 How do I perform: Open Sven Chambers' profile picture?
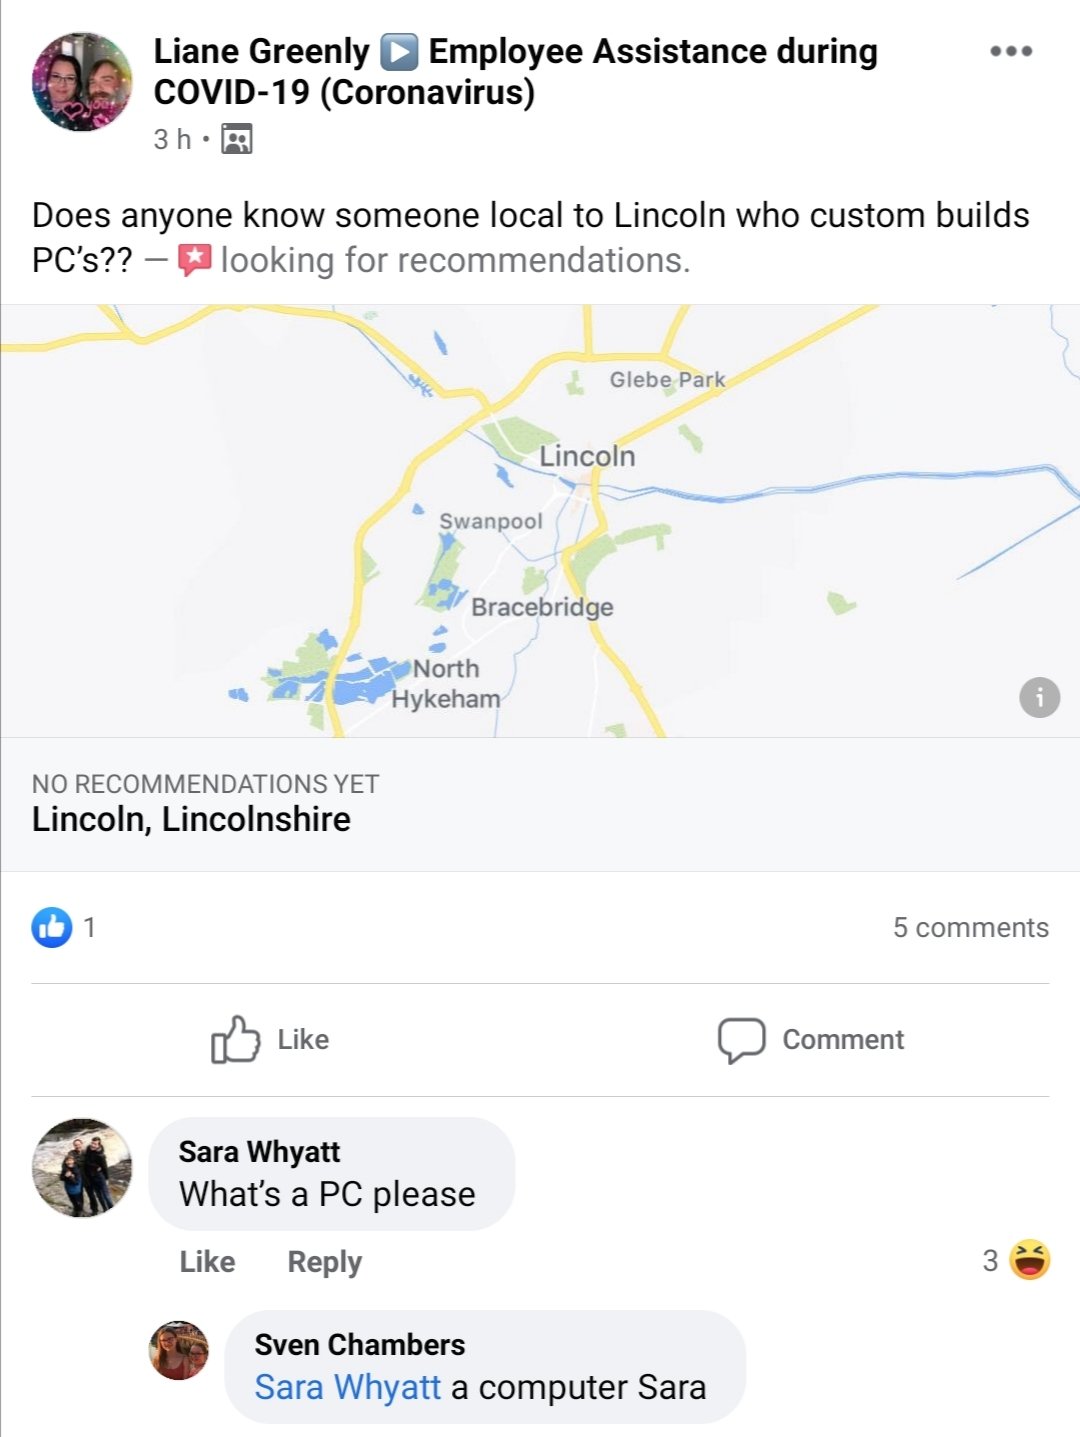click(x=179, y=1350)
